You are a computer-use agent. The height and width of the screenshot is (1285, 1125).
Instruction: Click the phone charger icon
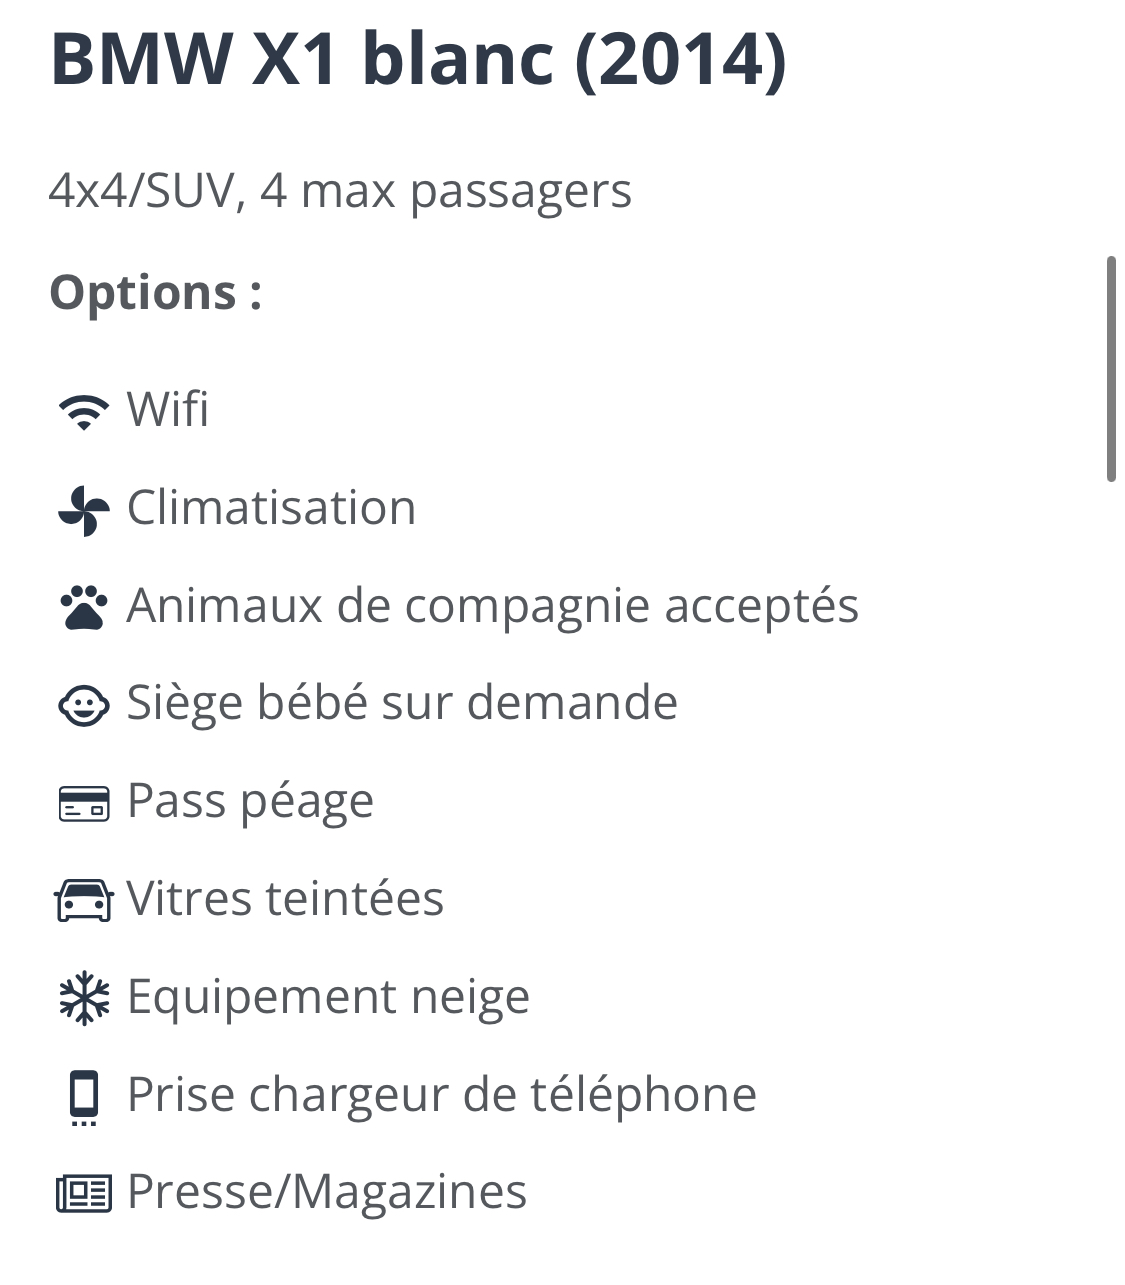(84, 1096)
